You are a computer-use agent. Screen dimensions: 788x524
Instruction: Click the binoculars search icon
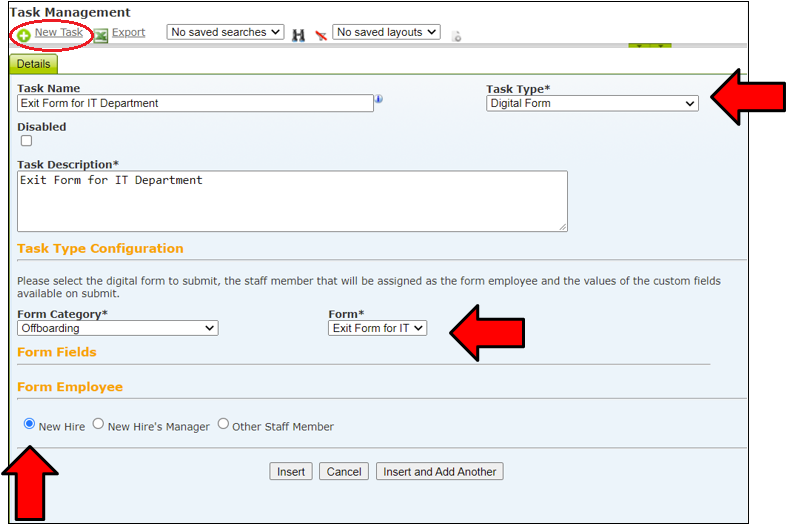click(x=299, y=35)
